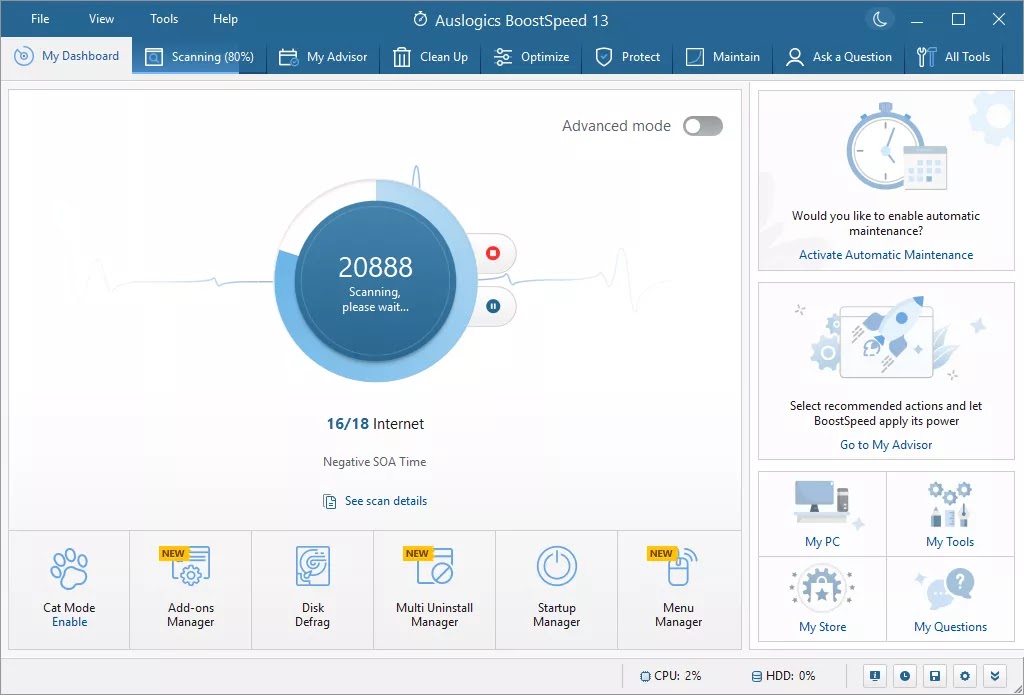
Task: Open the Tools menu
Action: click(164, 19)
